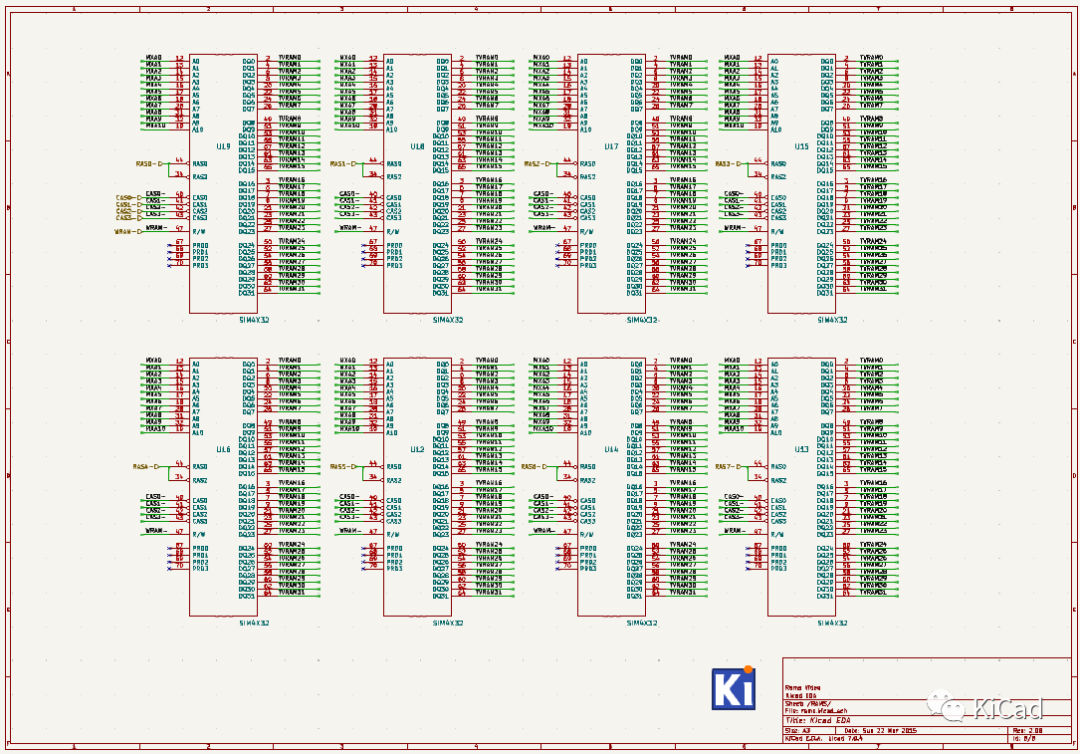Click the R/W pin name on U19
This screenshot has width=1080, height=754.
tap(199, 231)
